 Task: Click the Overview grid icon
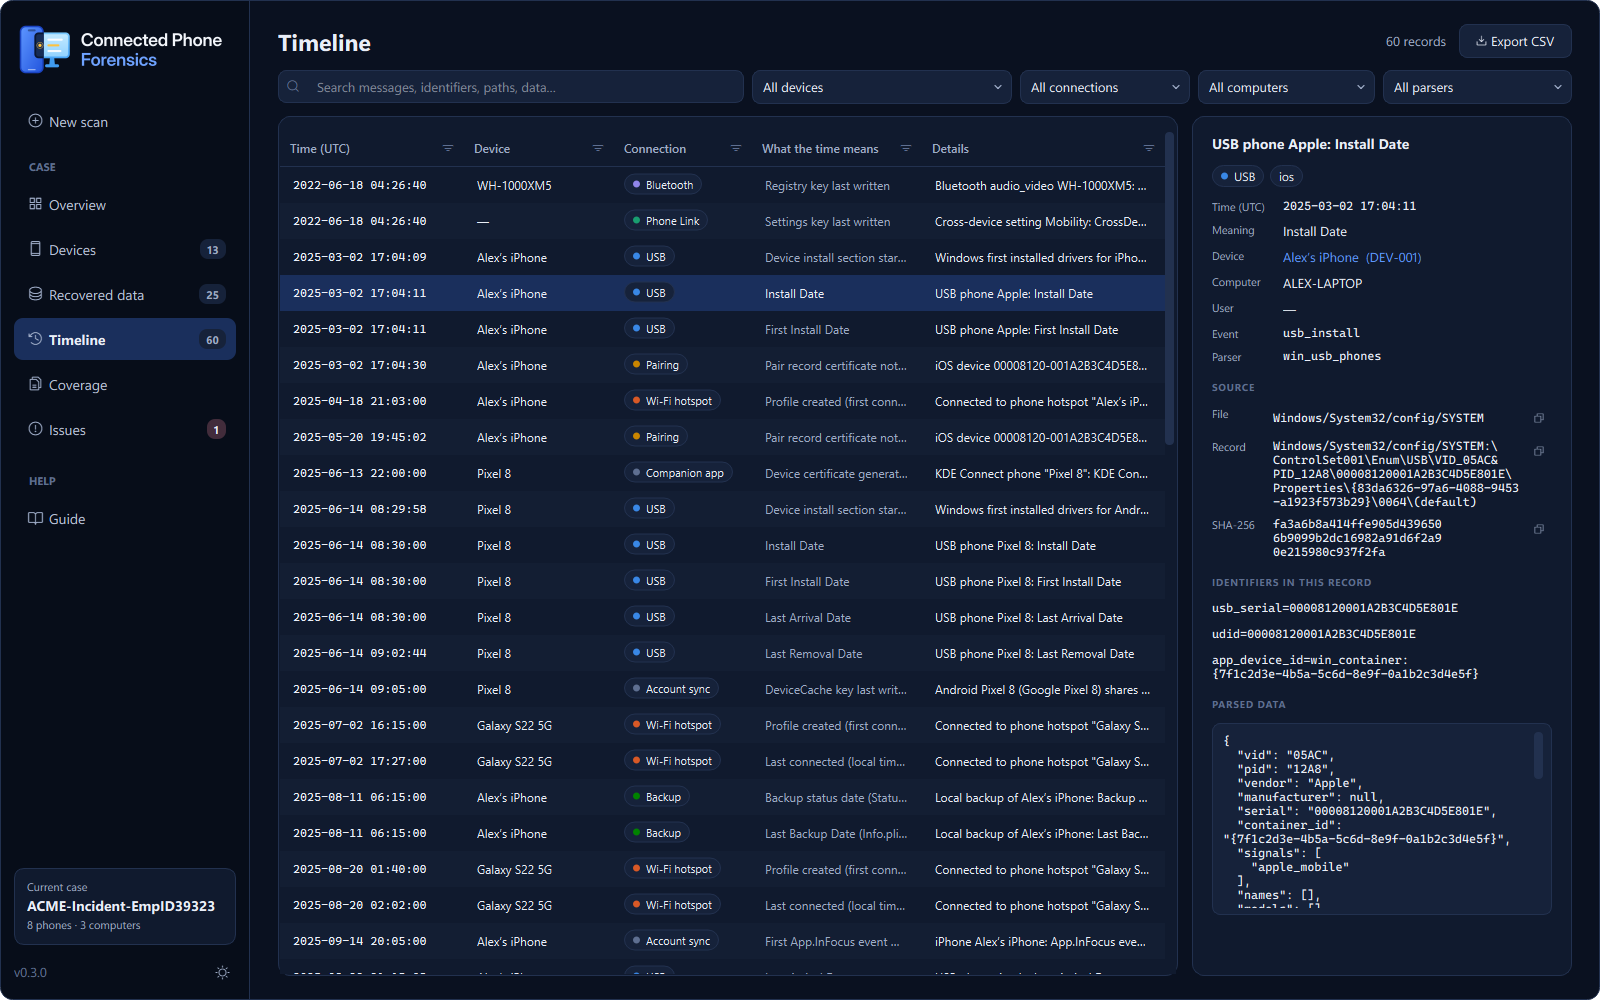(x=35, y=204)
